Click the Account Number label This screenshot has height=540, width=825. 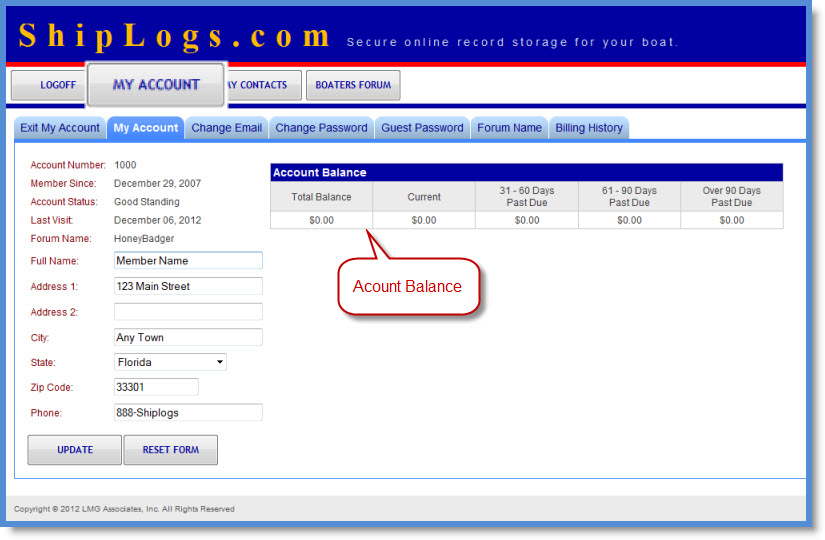click(x=68, y=165)
